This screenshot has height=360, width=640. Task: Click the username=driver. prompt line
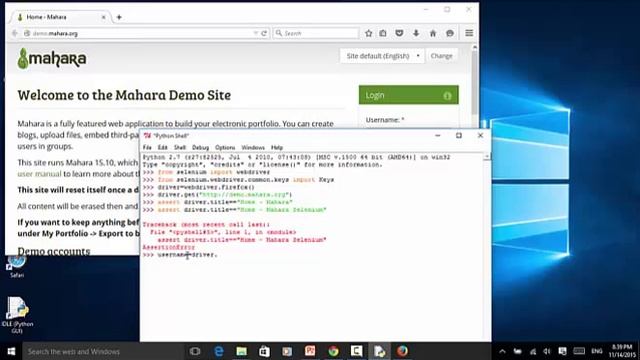tap(180, 255)
